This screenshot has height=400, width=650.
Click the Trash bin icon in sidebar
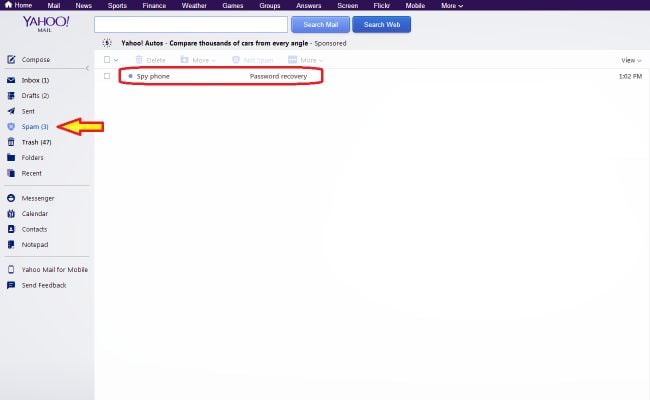(x=11, y=142)
